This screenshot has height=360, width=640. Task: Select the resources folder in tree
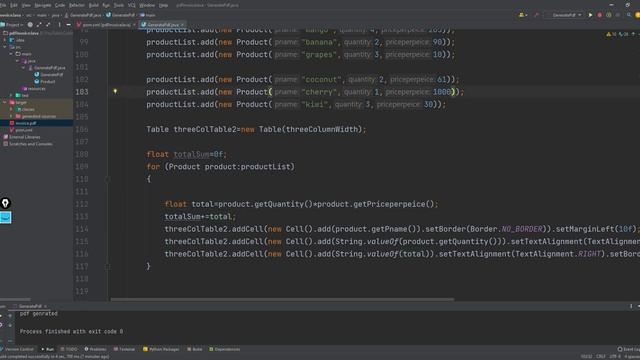coord(33,89)
